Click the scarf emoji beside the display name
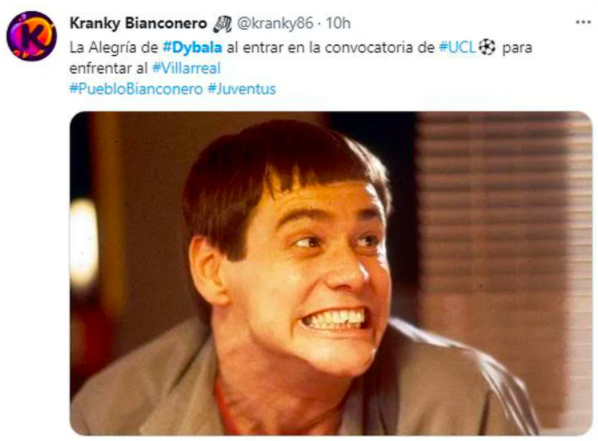This screenshot has width=598, height=441. click(222, 24)
